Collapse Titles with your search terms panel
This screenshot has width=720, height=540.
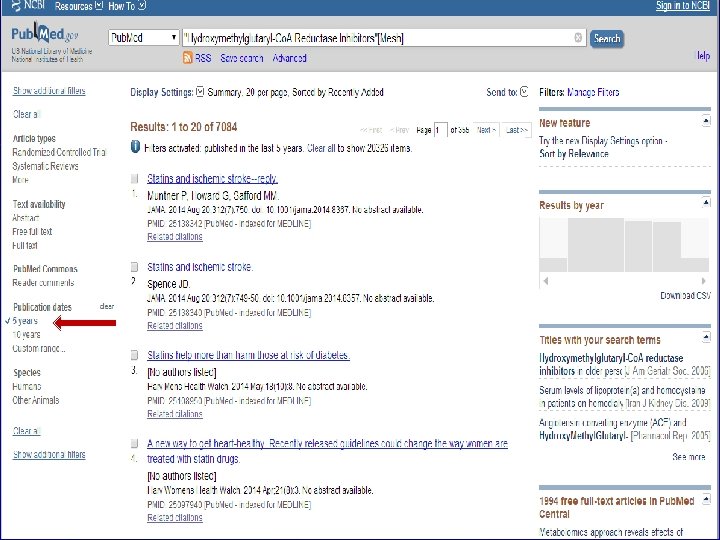(706, 338)
